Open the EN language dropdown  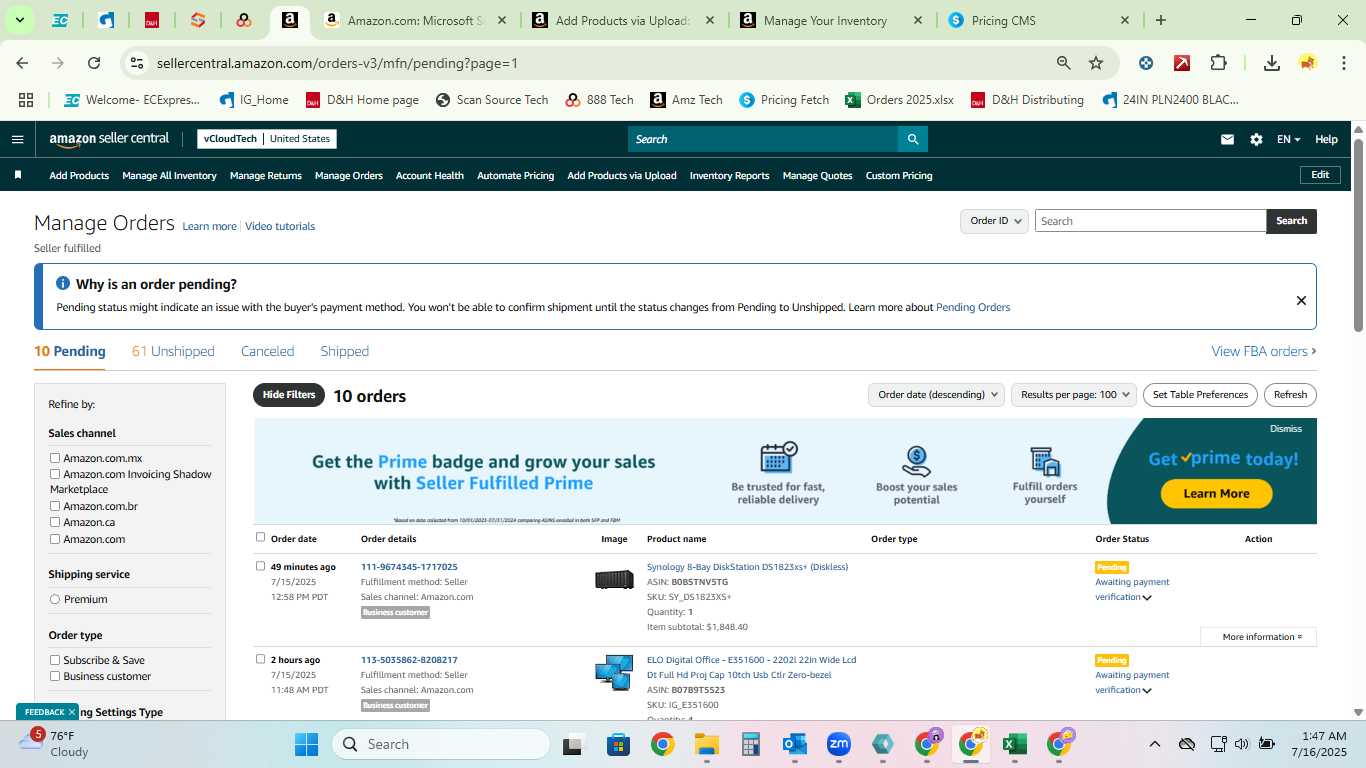[1288, 139]
